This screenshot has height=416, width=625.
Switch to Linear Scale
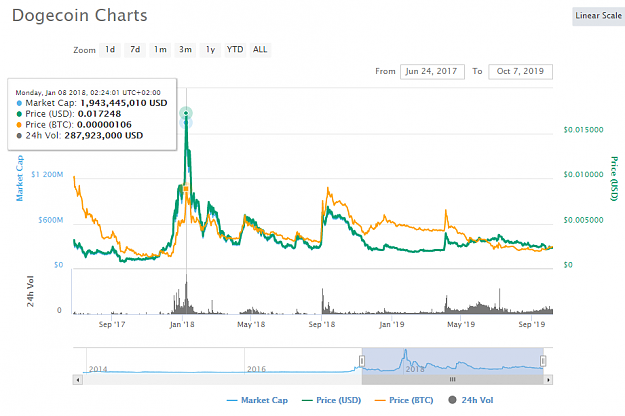(x=598, y=16)
